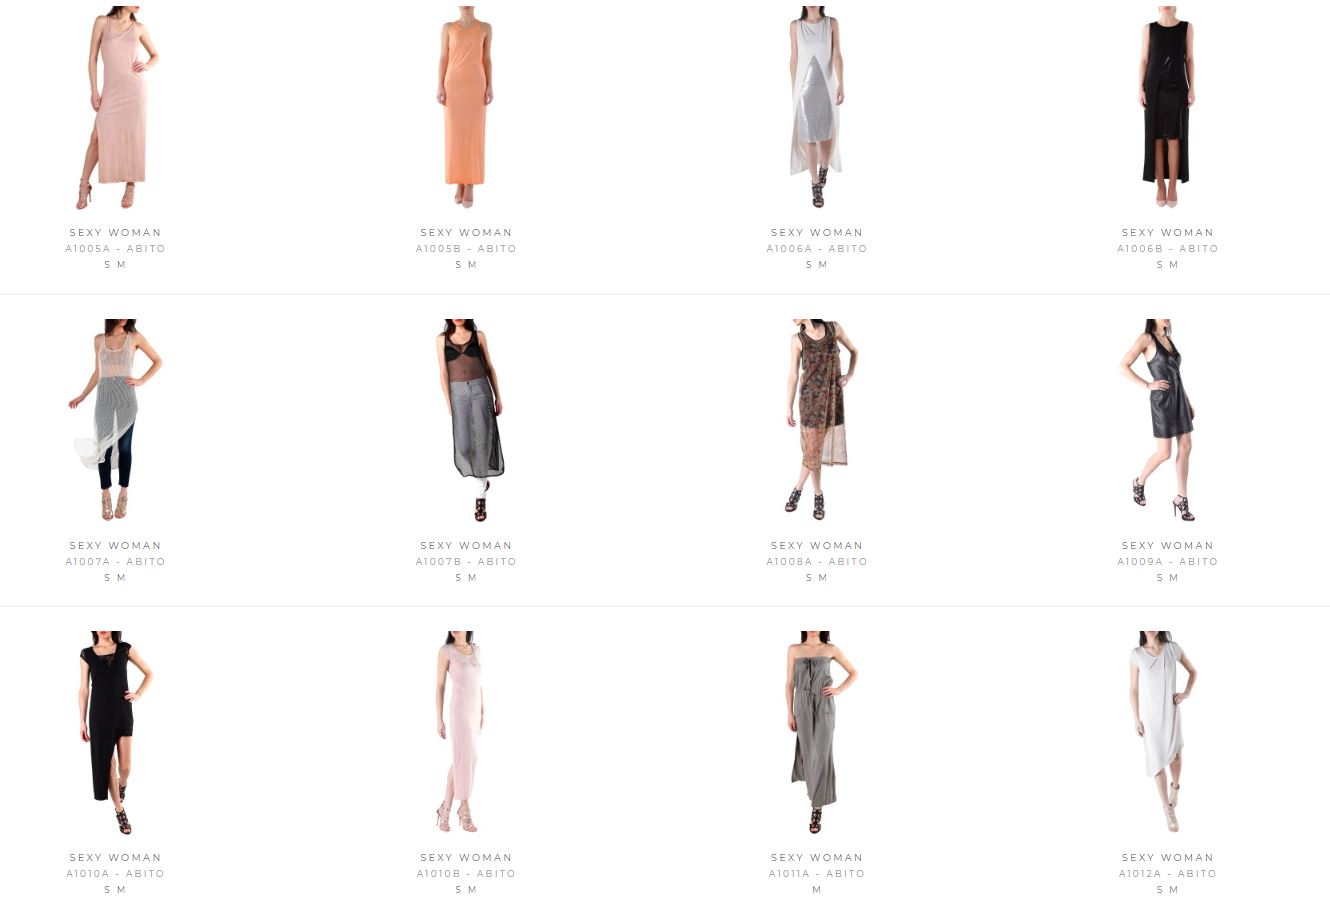Viewport: 1330px width, 911px height.
Task: Click SEXY WOMAN brand above A1007A
Action: pos(115,546)
